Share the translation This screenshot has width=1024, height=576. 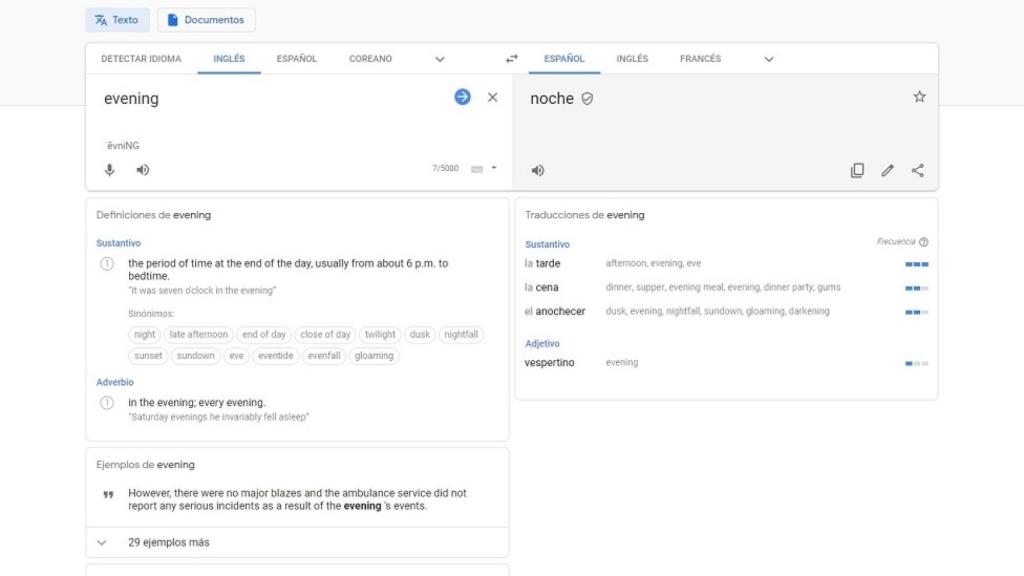coord(917,170)
